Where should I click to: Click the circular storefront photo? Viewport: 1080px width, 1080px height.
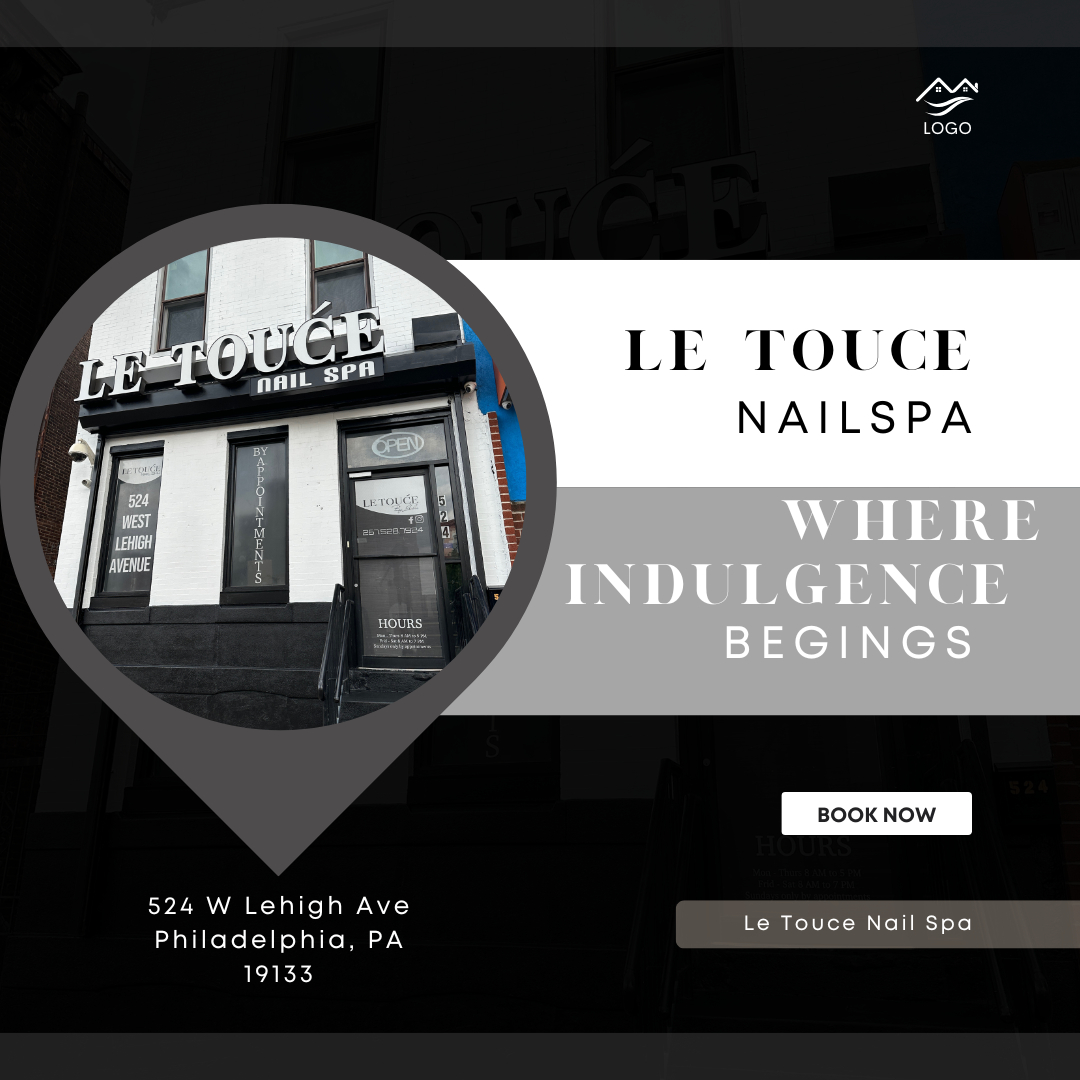[279, 482]
